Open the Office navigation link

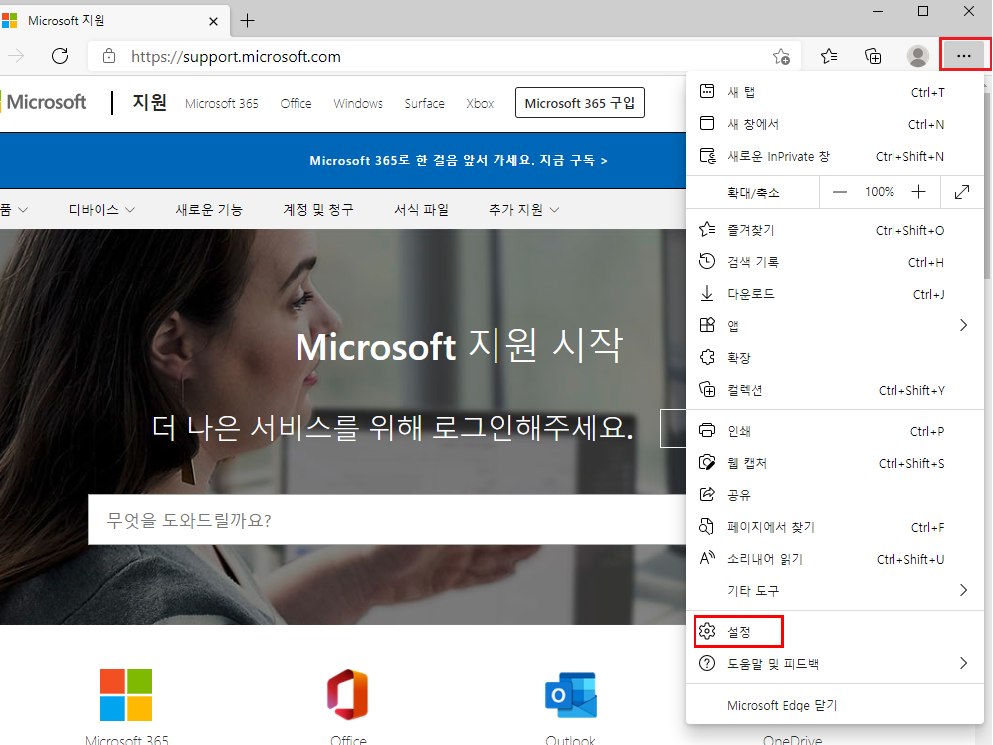click(296, 103)
